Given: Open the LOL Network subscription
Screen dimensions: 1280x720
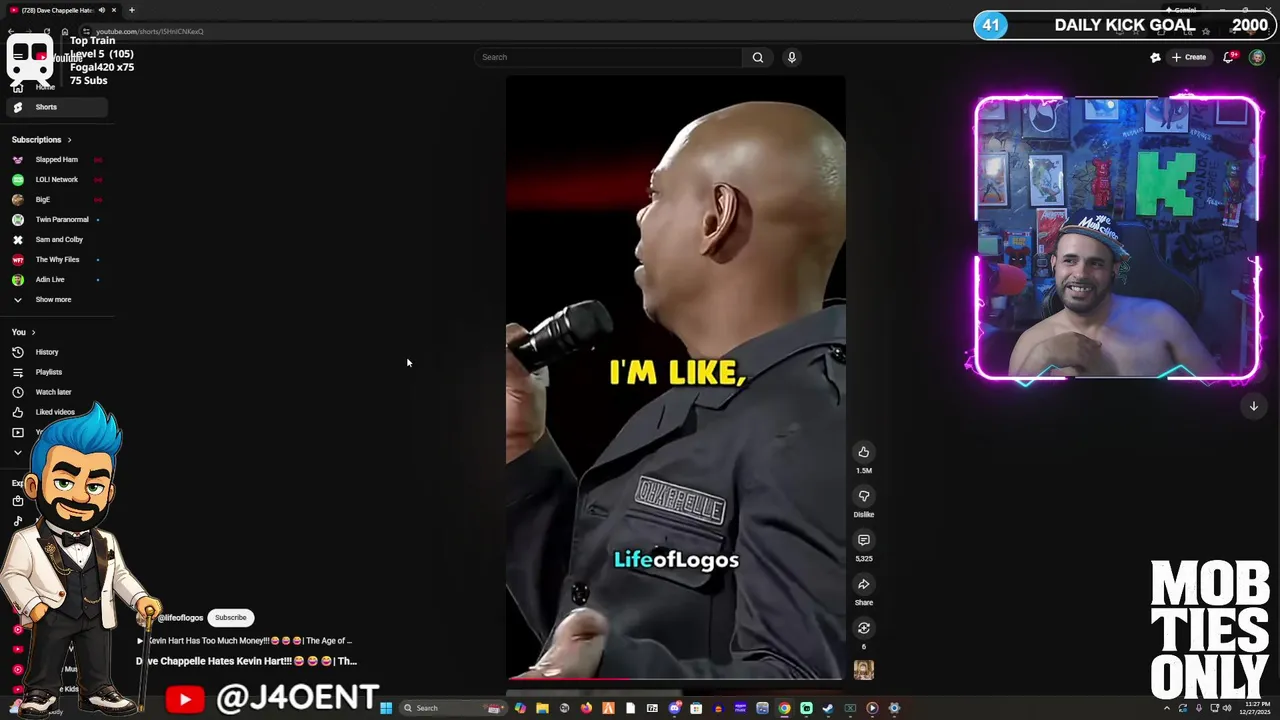Looking at the screenshot, I should [59, 180].
